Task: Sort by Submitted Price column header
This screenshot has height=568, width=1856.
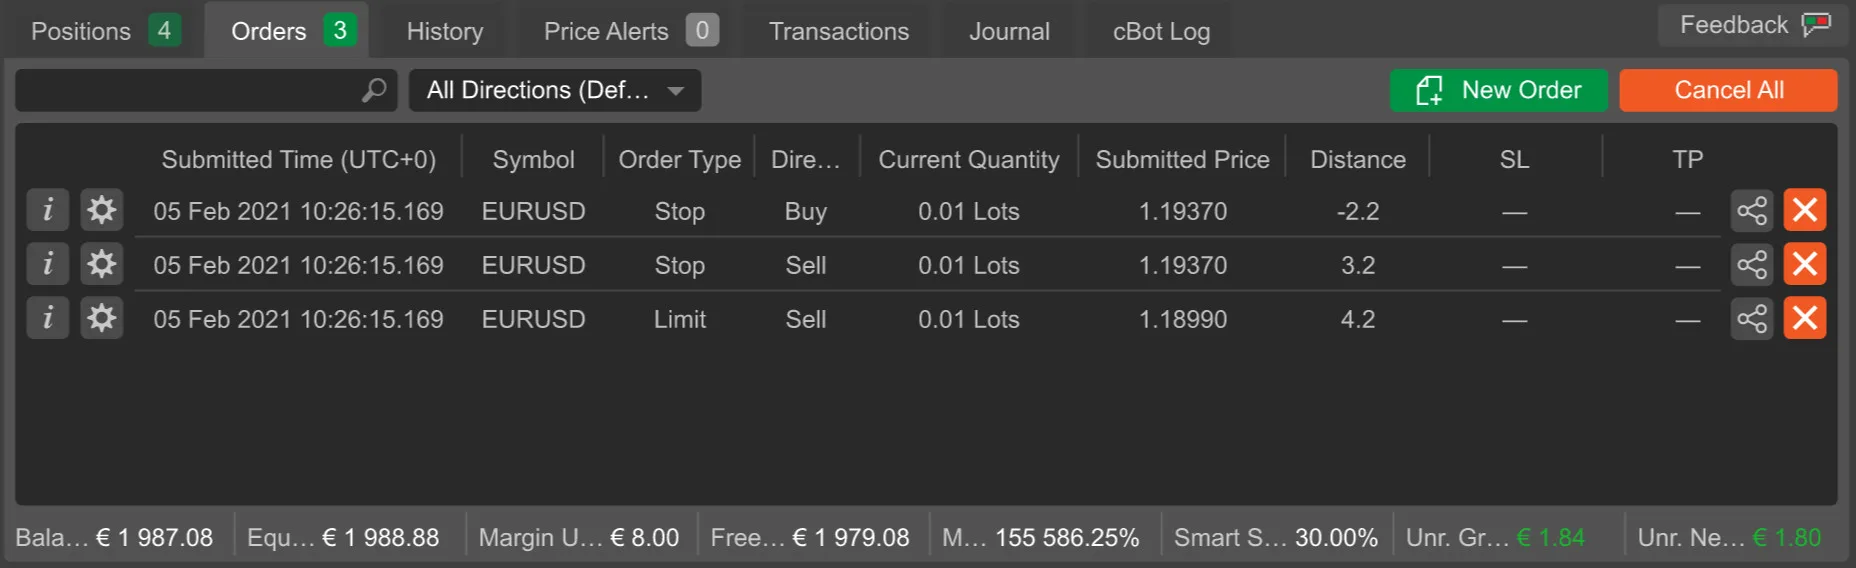Action: point(1182,159)
